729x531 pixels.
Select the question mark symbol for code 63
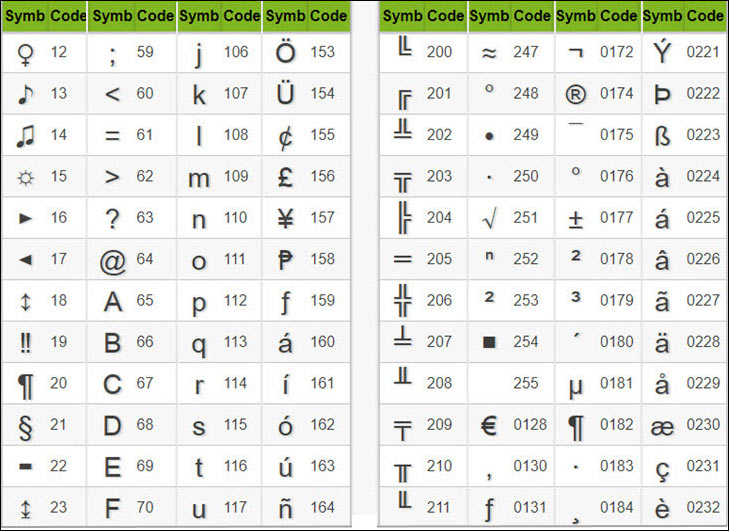point(112,219)
